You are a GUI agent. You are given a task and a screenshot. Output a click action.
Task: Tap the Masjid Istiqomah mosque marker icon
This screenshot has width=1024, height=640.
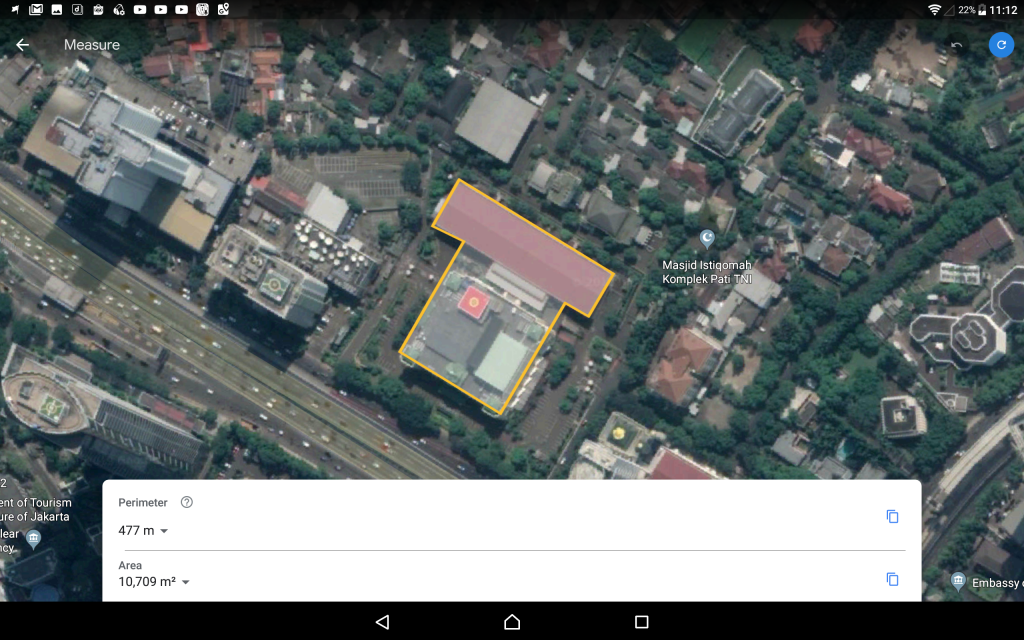pyautogui.click(x=708, y=238)
